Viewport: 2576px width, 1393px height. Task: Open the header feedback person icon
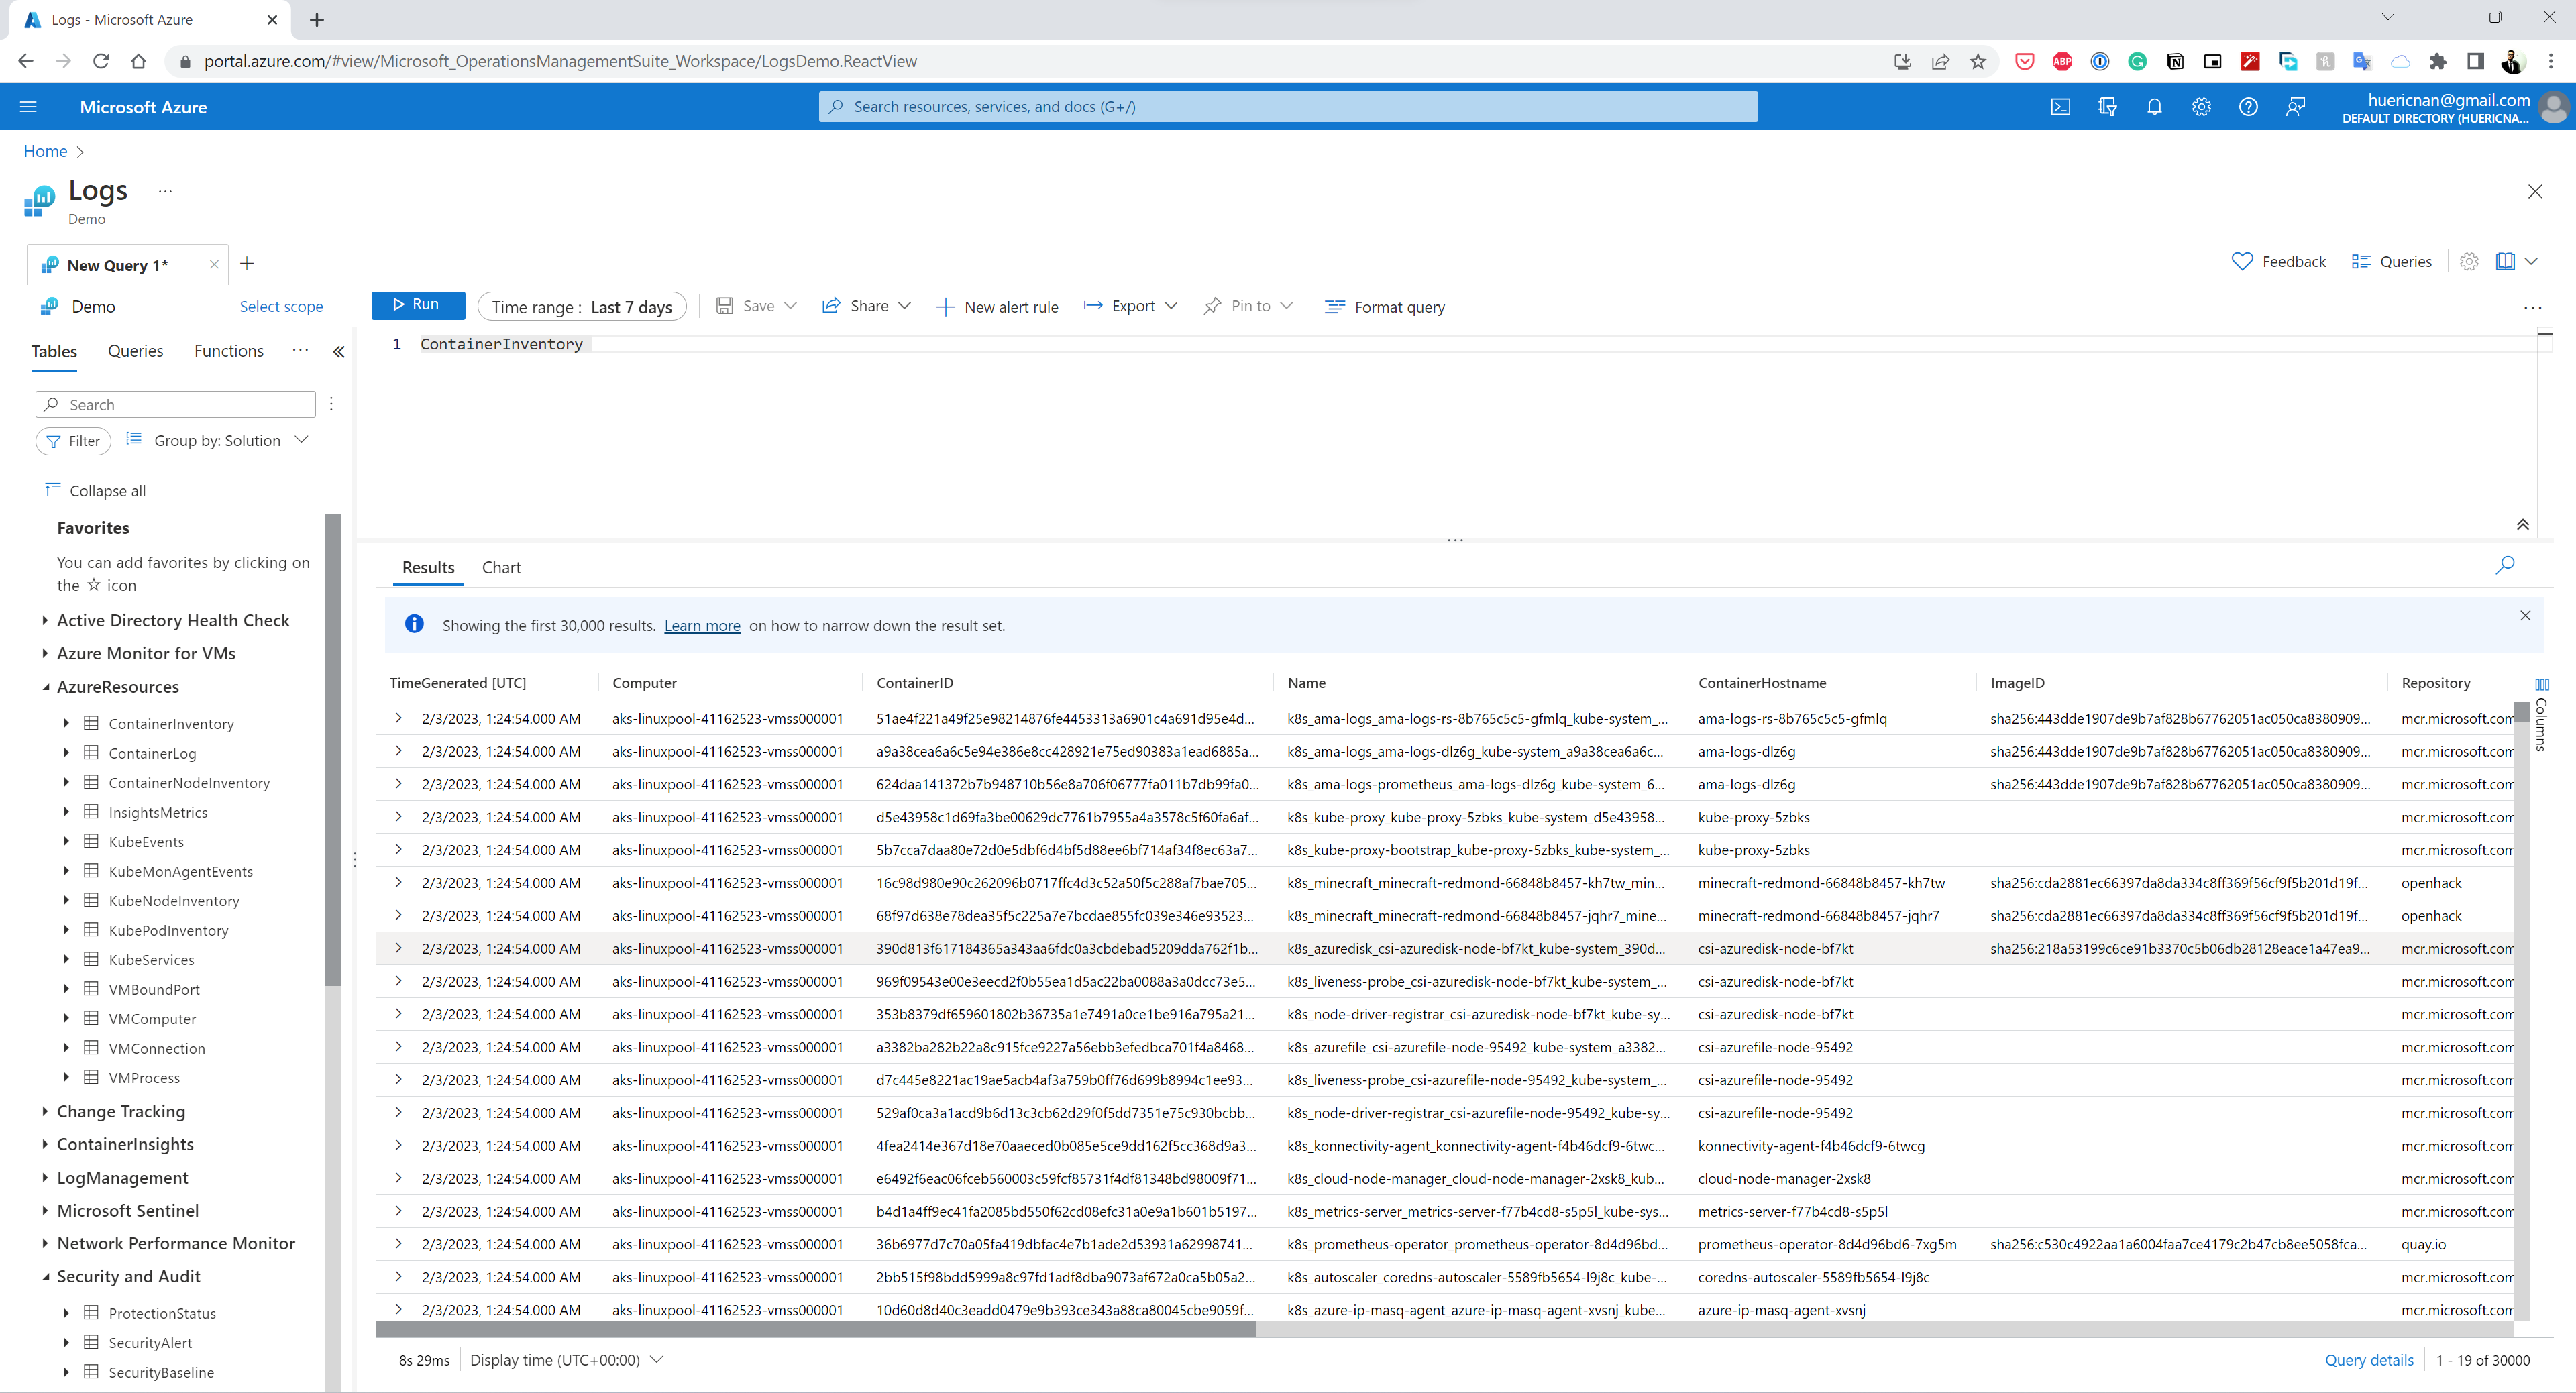coord(2296,107)
